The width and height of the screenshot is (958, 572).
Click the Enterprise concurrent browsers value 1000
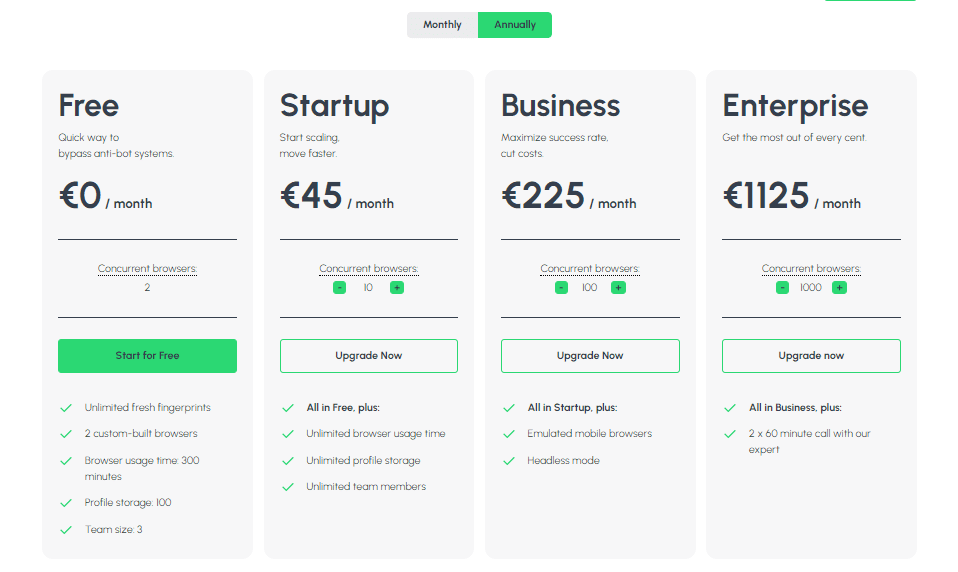[811, 288]
